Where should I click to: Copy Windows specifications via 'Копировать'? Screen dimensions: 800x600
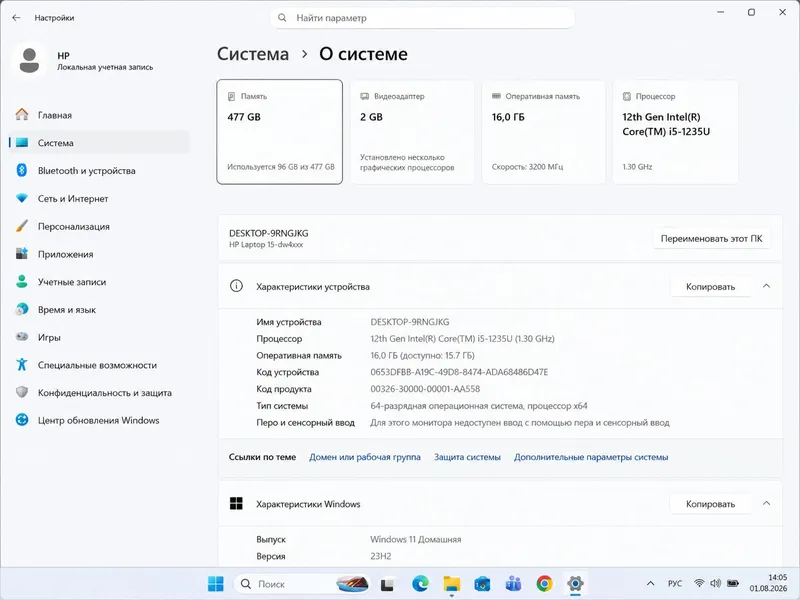coord(710,504)
